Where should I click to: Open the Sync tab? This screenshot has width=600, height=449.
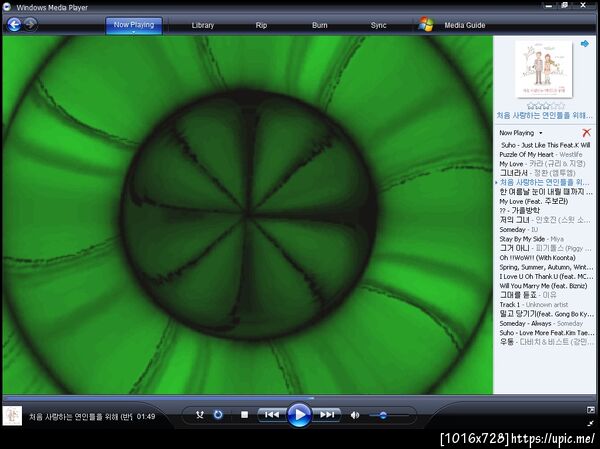[378, 25]
